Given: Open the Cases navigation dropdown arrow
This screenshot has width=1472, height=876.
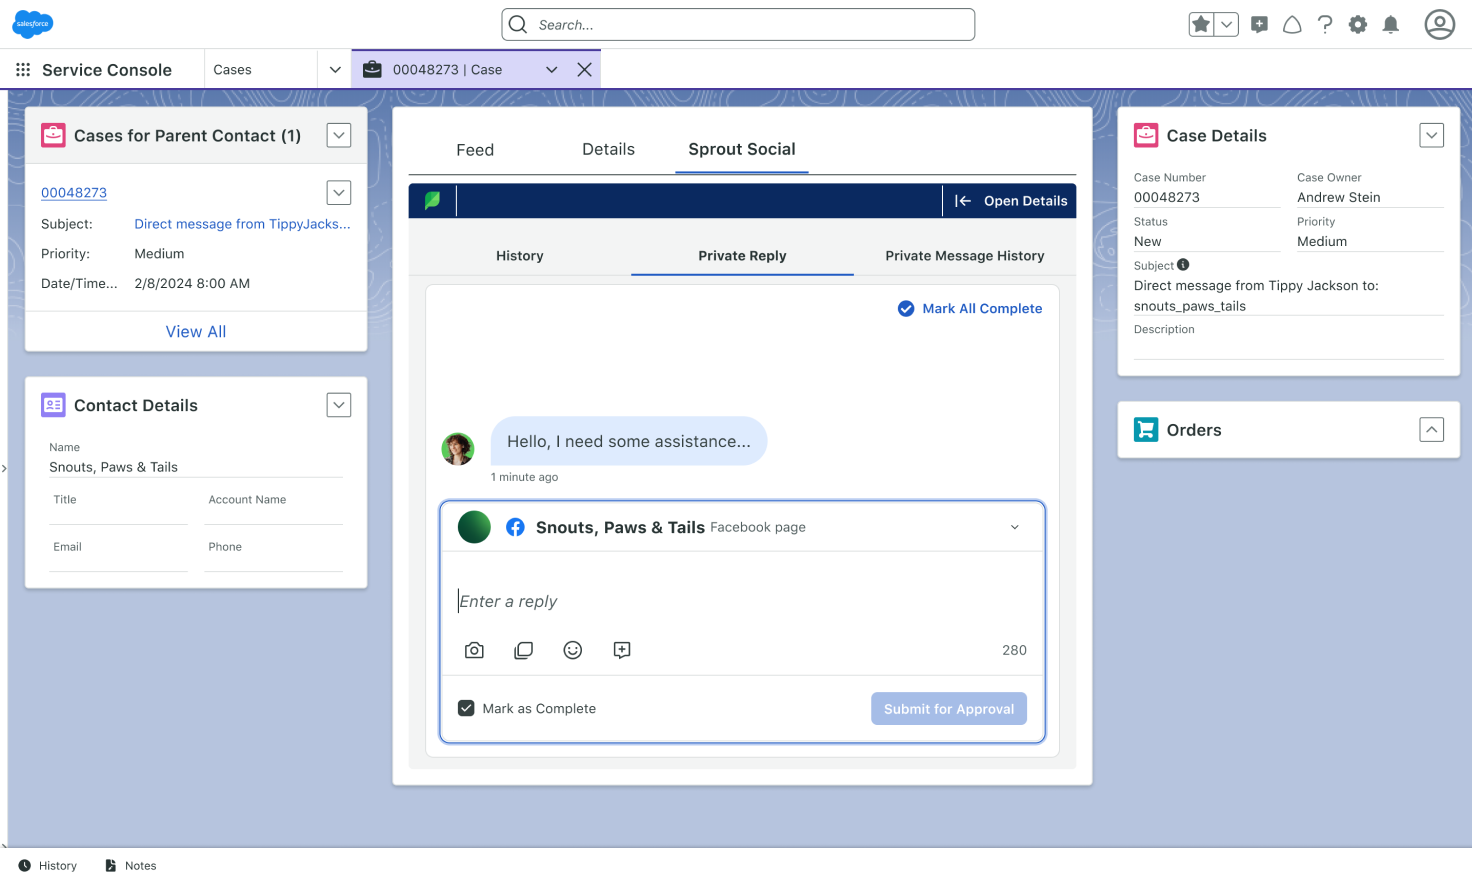Looking at the screenshot, I should pos(335,70).
